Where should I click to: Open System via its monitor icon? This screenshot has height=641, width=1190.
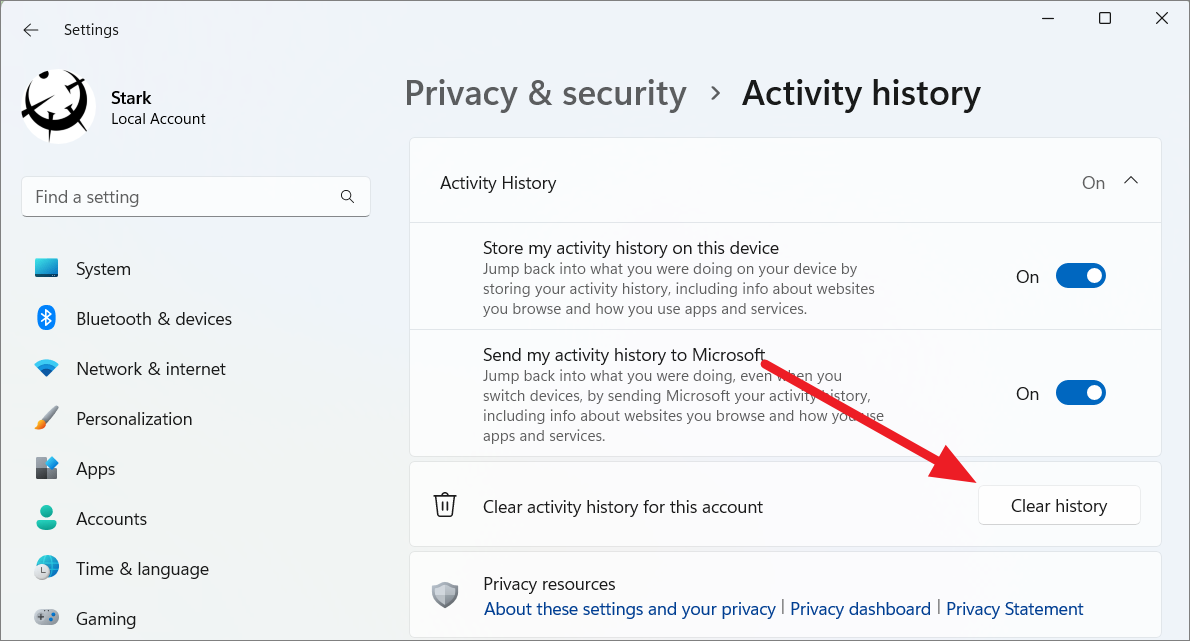click(x=46, y=269)
